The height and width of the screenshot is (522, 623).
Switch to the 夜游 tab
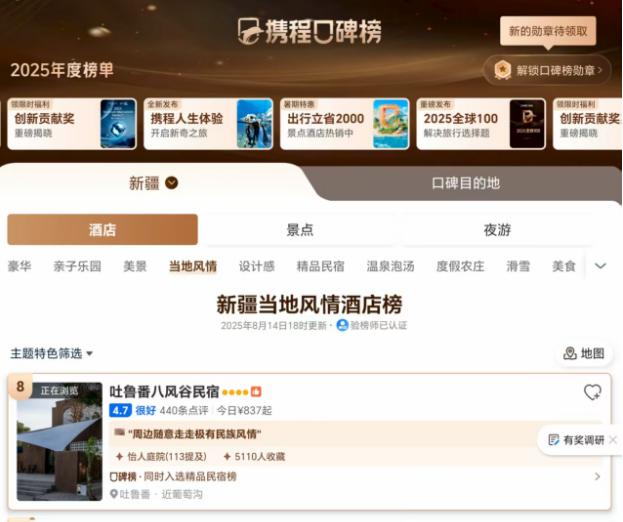pos(497,230)
